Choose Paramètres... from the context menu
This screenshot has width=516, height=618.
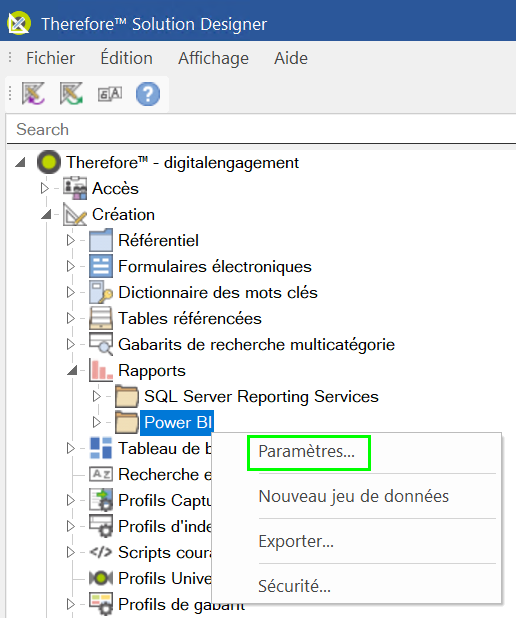[x=307, y=452]
